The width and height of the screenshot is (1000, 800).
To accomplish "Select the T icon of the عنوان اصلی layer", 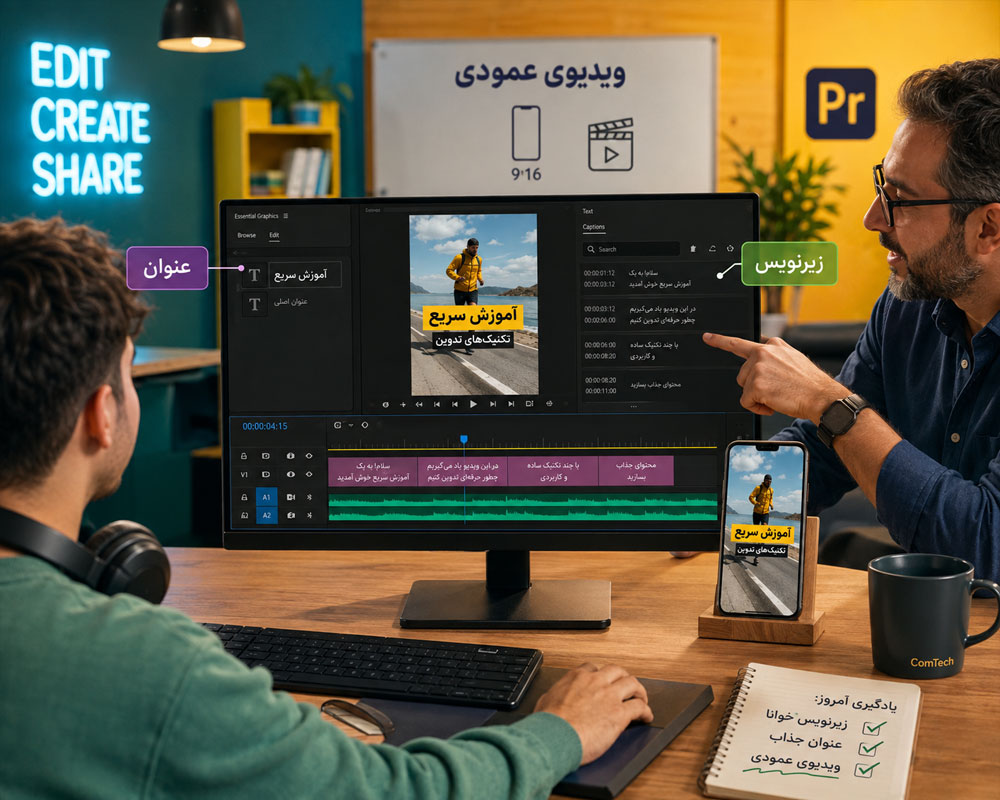I will (254, 304).
